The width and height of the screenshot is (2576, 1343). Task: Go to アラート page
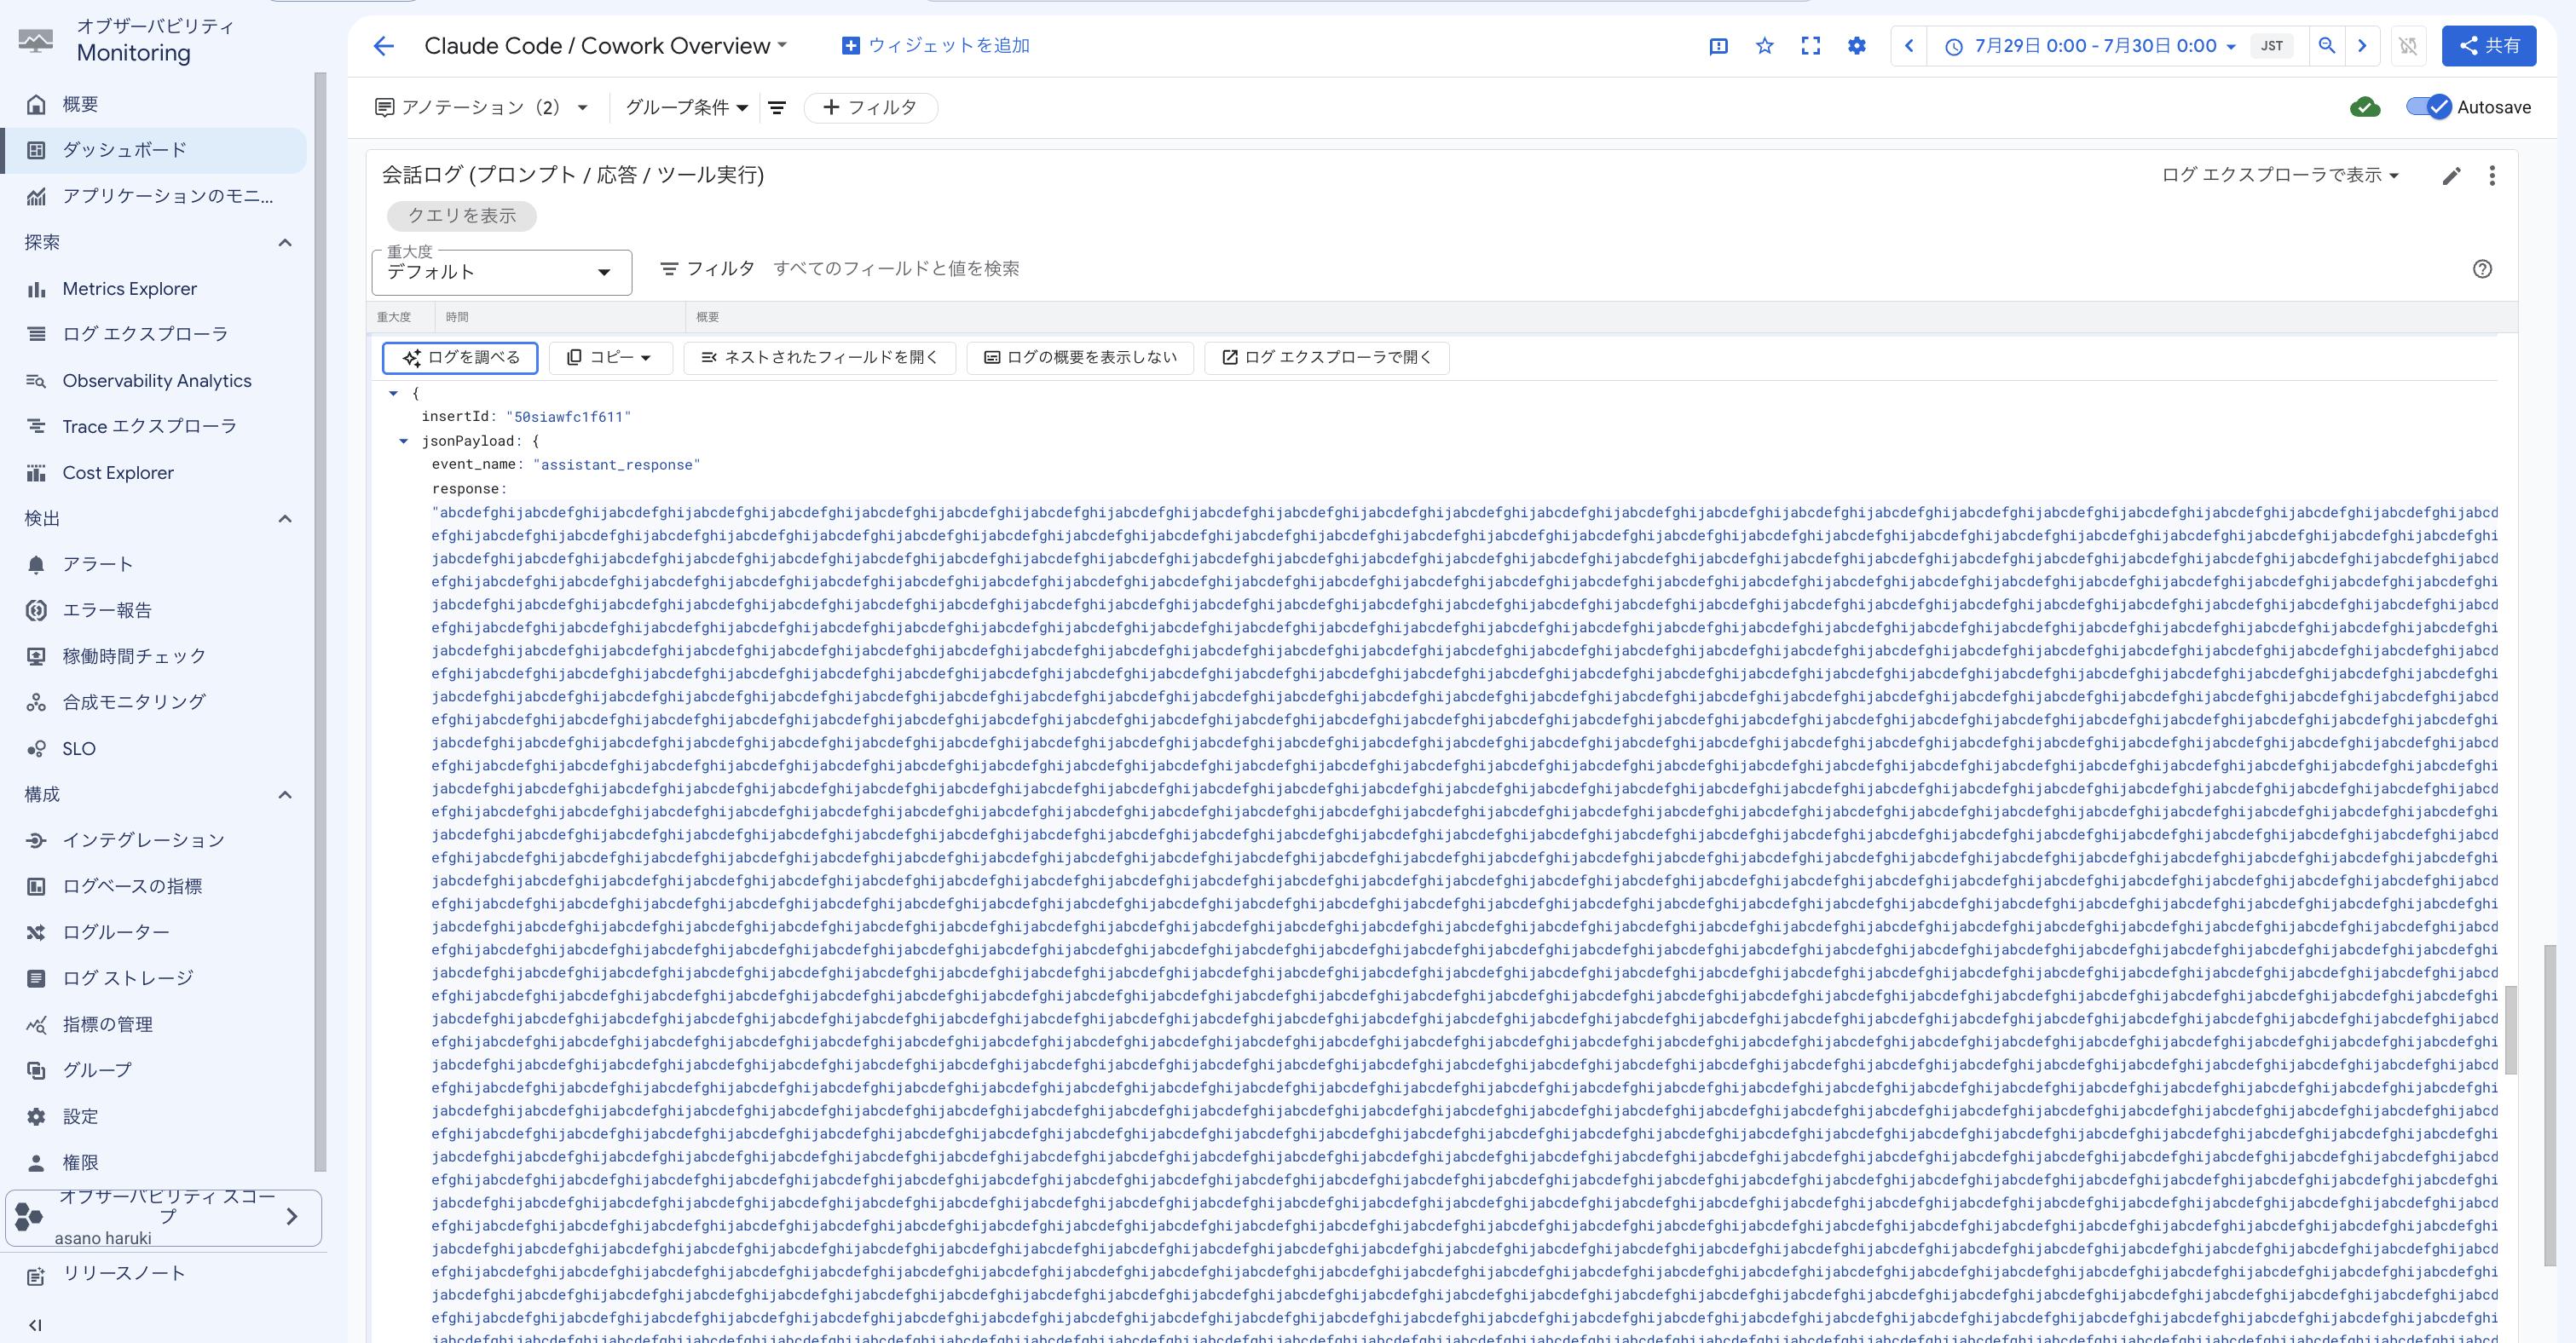click(154, 565)
